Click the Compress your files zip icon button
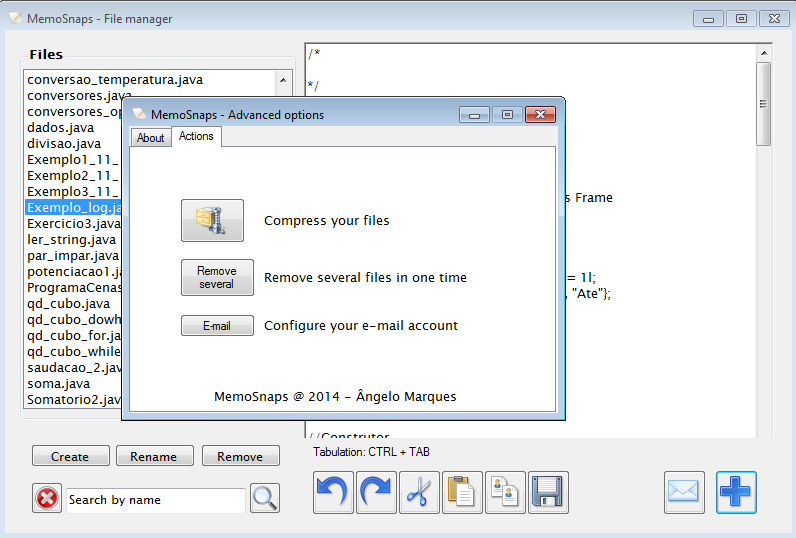This screenshot has width=796, height=538. (212, 220)
